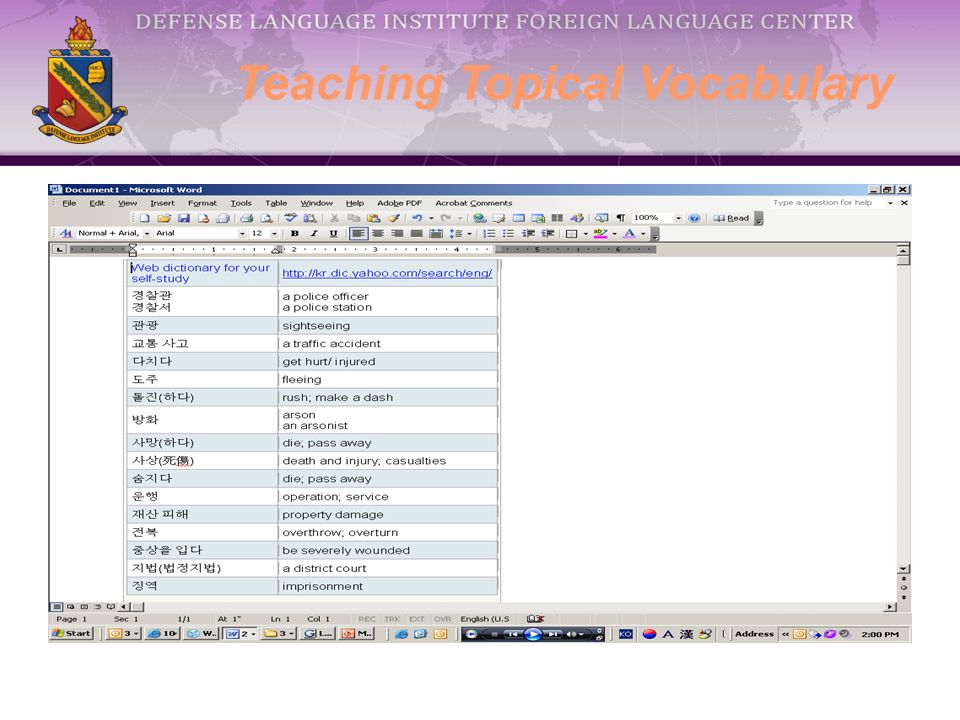
Task: Click the Windows Start button
Action: [72, 634]
